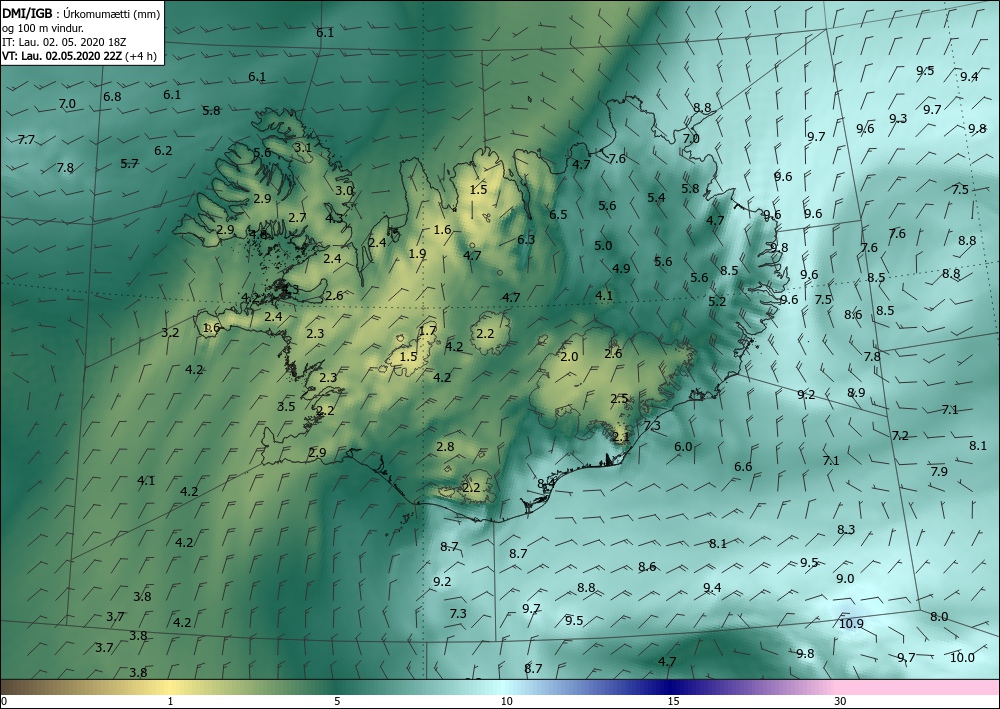Click the initial time "IT: Lau. 02. 05. 2020 18Z"
1000x709 pixels.
click(x=64, y=42)
